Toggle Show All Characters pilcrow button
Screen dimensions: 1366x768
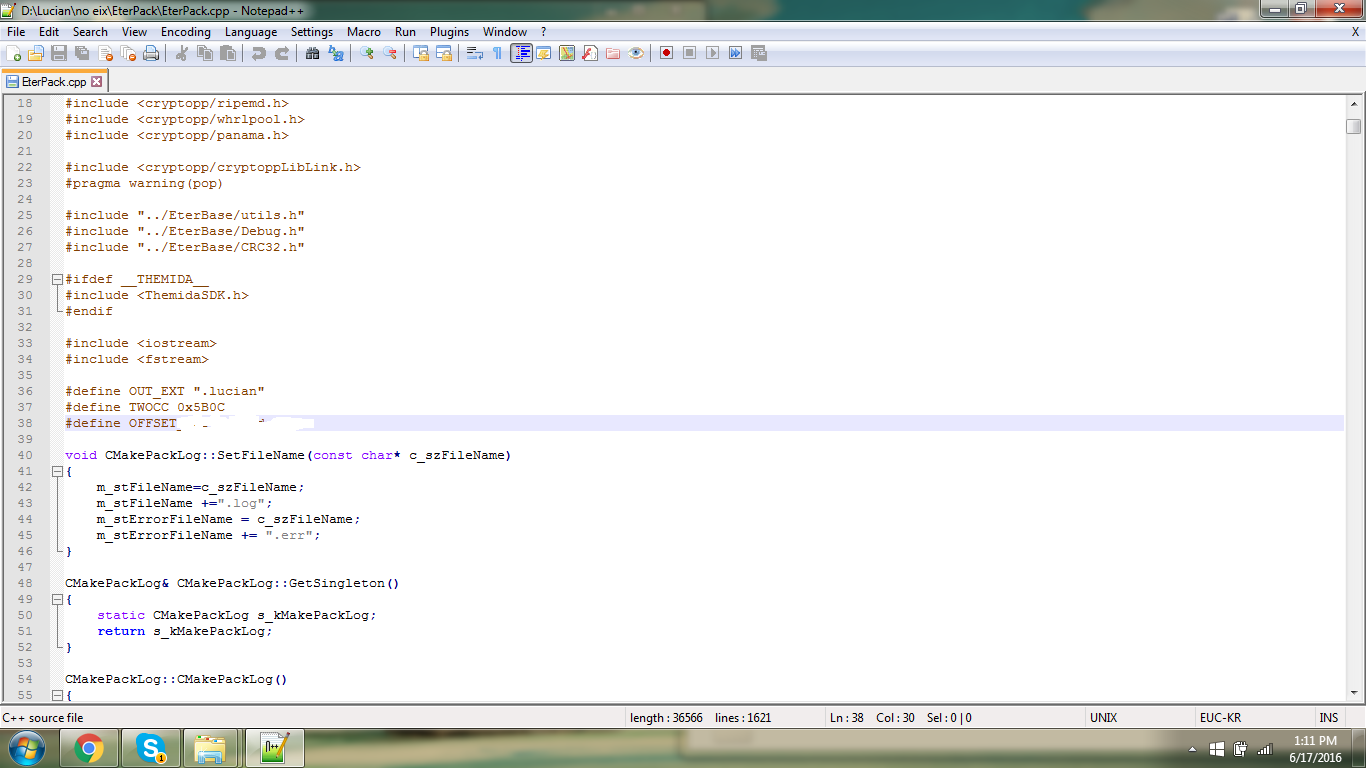pos(498,53)
